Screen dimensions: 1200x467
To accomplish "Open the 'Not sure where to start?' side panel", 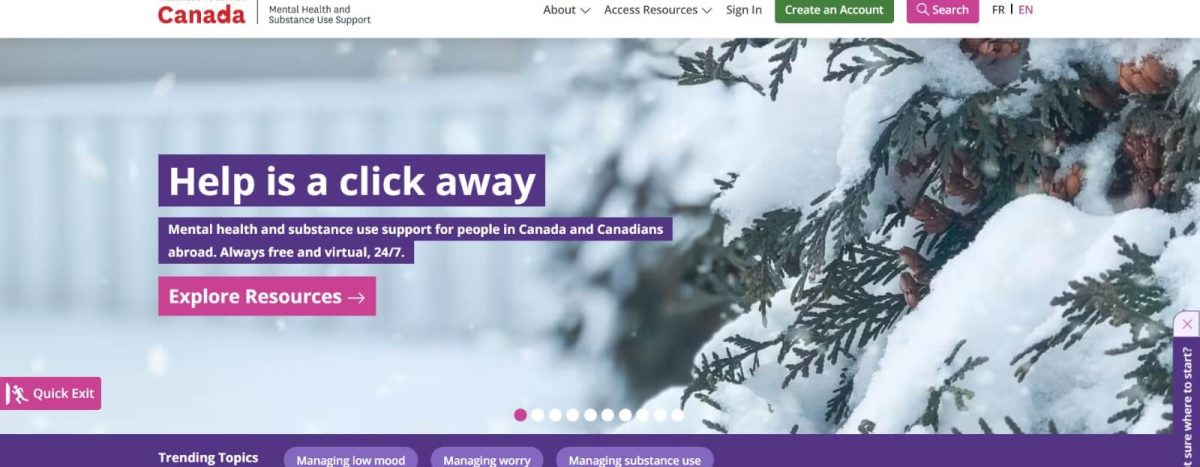I will point(1187,402).
